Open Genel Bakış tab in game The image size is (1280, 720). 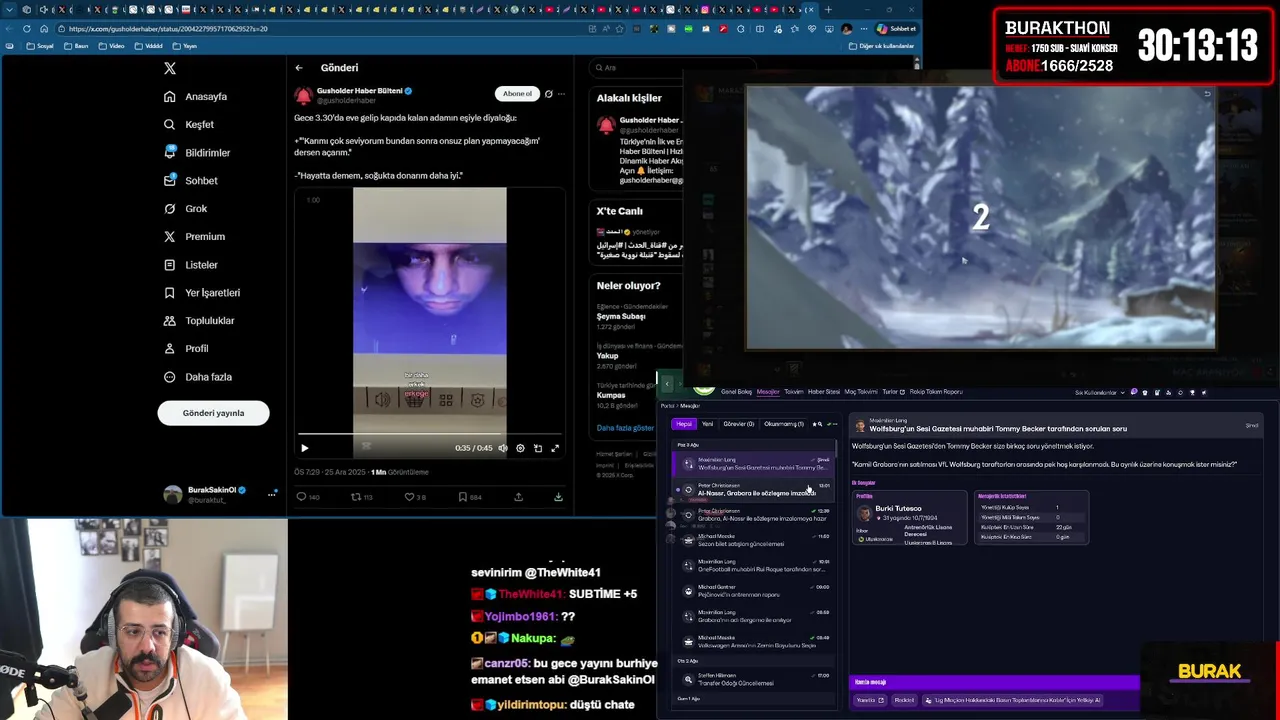736,392
